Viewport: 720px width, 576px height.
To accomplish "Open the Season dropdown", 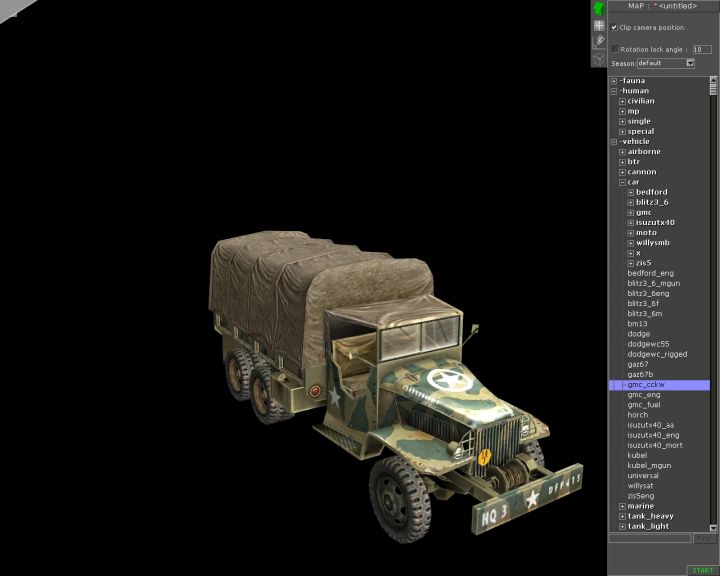I will coord(690,63).
